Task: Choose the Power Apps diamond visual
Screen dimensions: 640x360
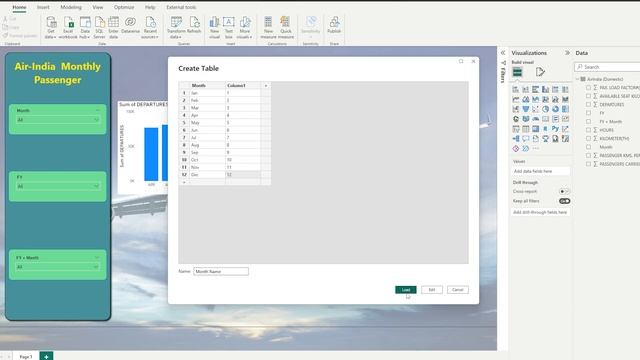Action: coord(516,149)
